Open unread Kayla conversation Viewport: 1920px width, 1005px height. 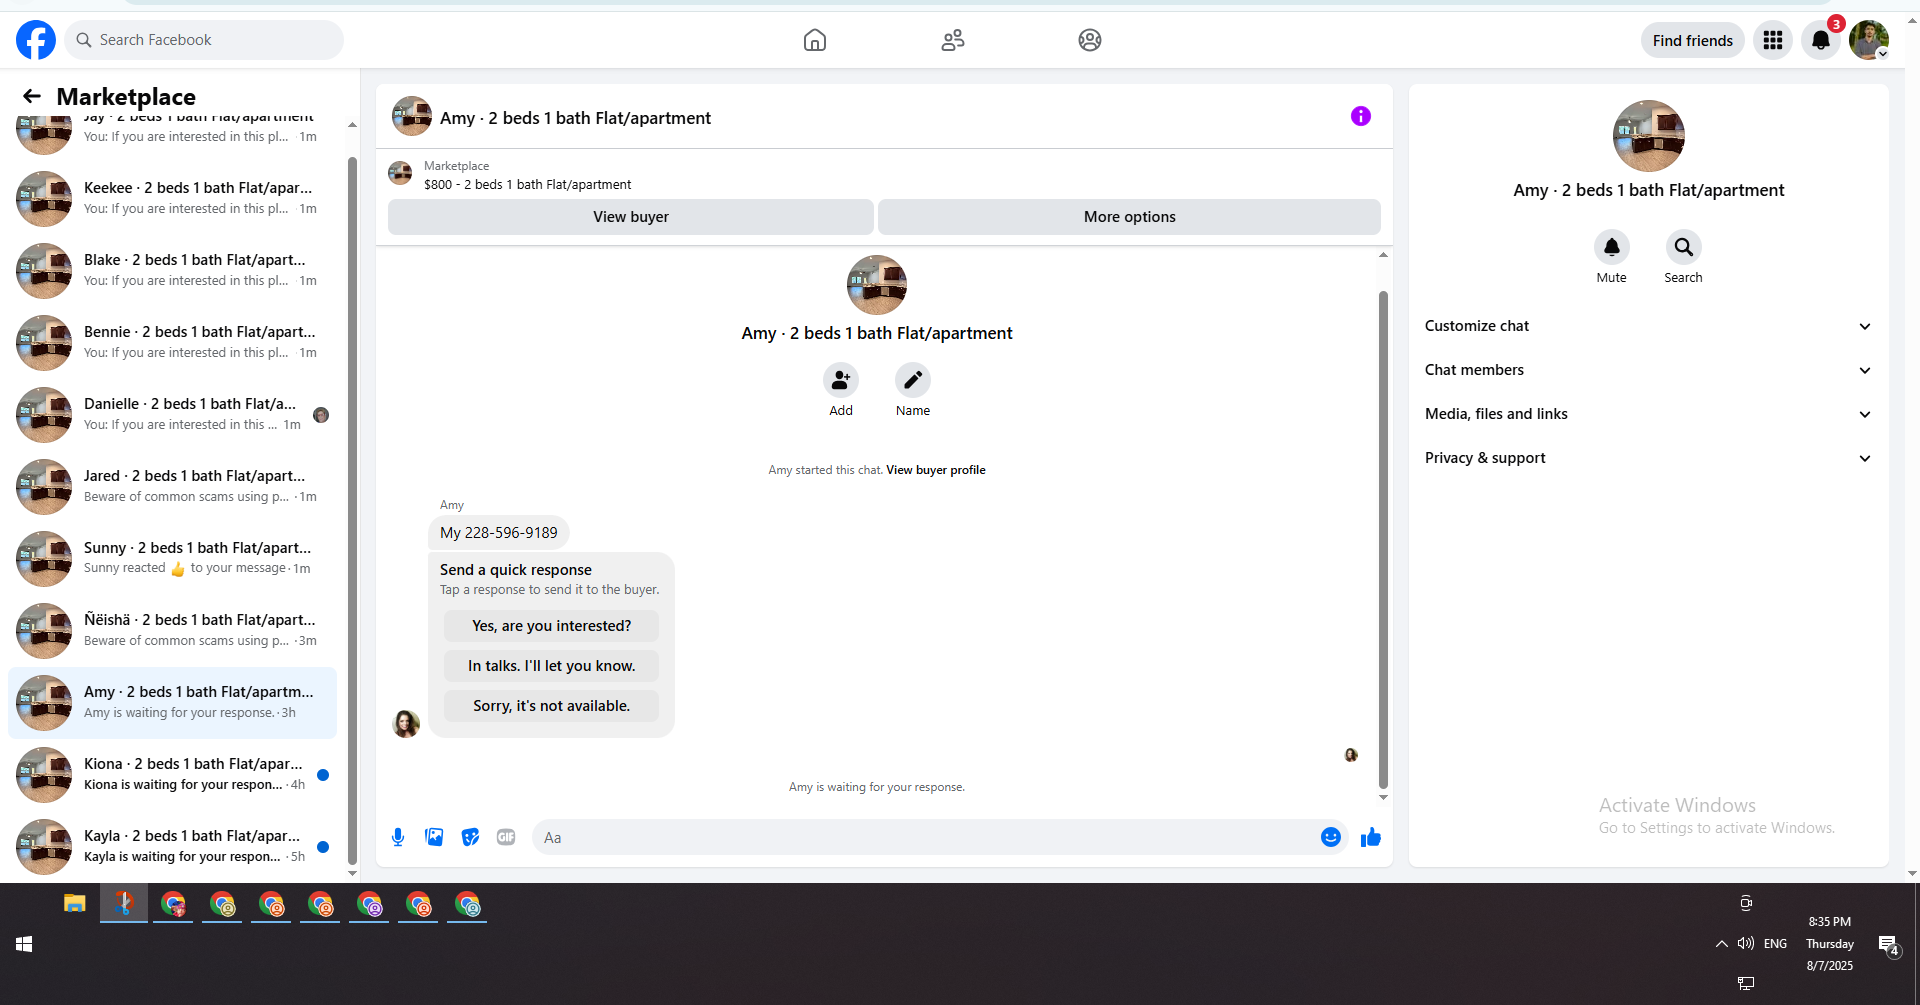click(x=172, y=846)
